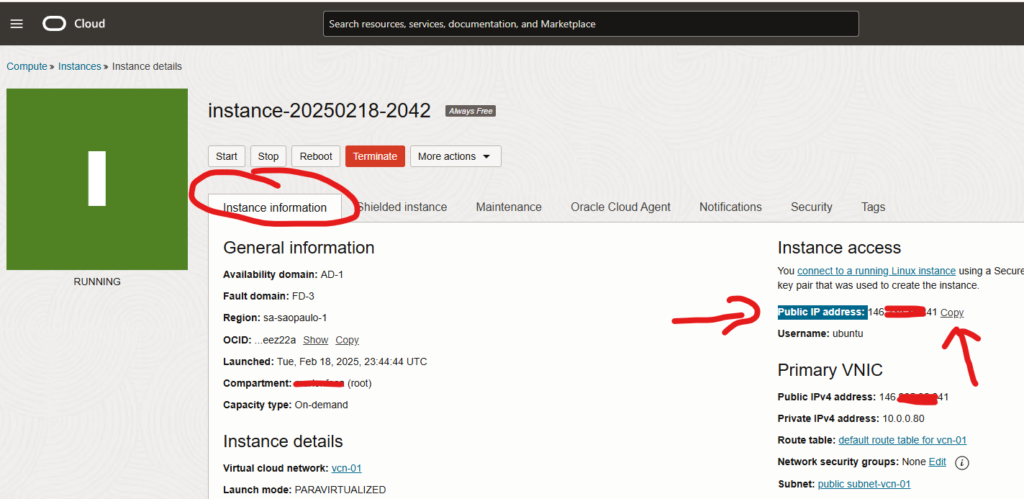This screenshot has width=1024, height=499.
Task: Click the Primary VNIC heading
Action: pyautogui.click(x=830, y=370)
